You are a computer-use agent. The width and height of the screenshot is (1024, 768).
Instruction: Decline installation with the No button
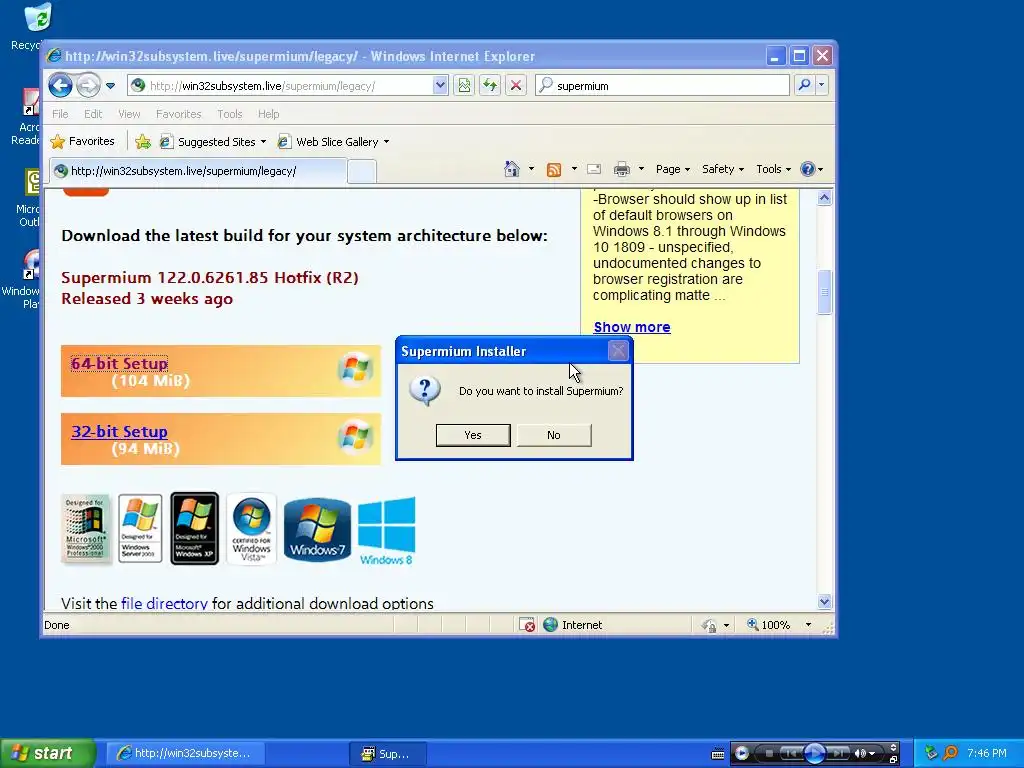pos(554,435)
